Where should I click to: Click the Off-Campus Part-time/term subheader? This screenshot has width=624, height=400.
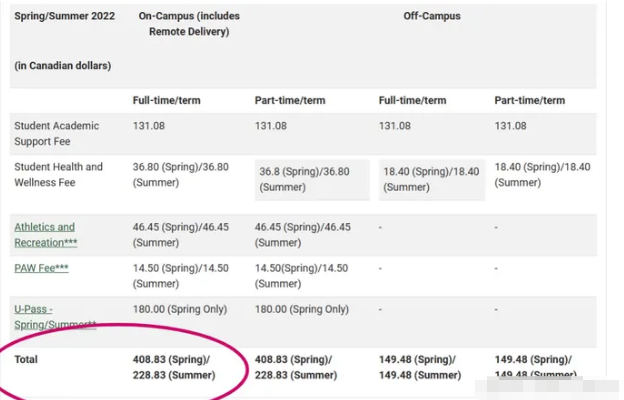pyautogui.click(x=529, y=100)
